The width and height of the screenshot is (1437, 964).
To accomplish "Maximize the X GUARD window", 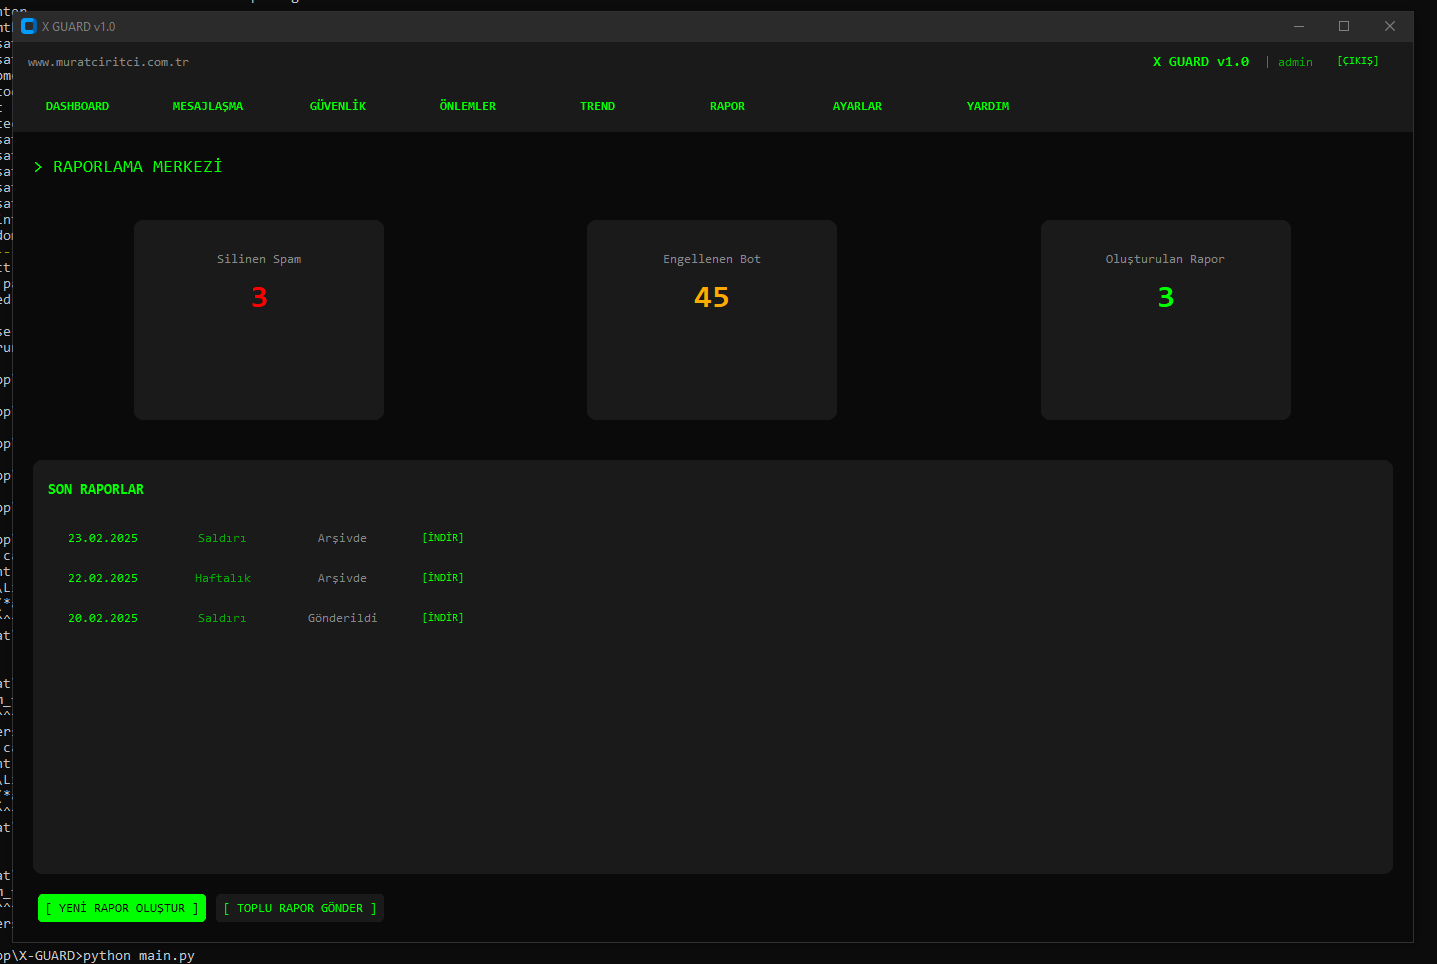I will coord(1344,26).
